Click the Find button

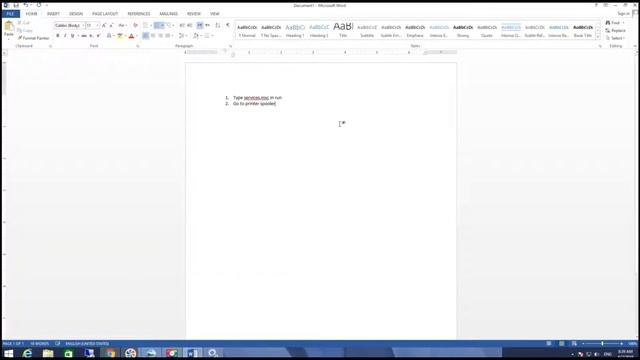[613, 23]
